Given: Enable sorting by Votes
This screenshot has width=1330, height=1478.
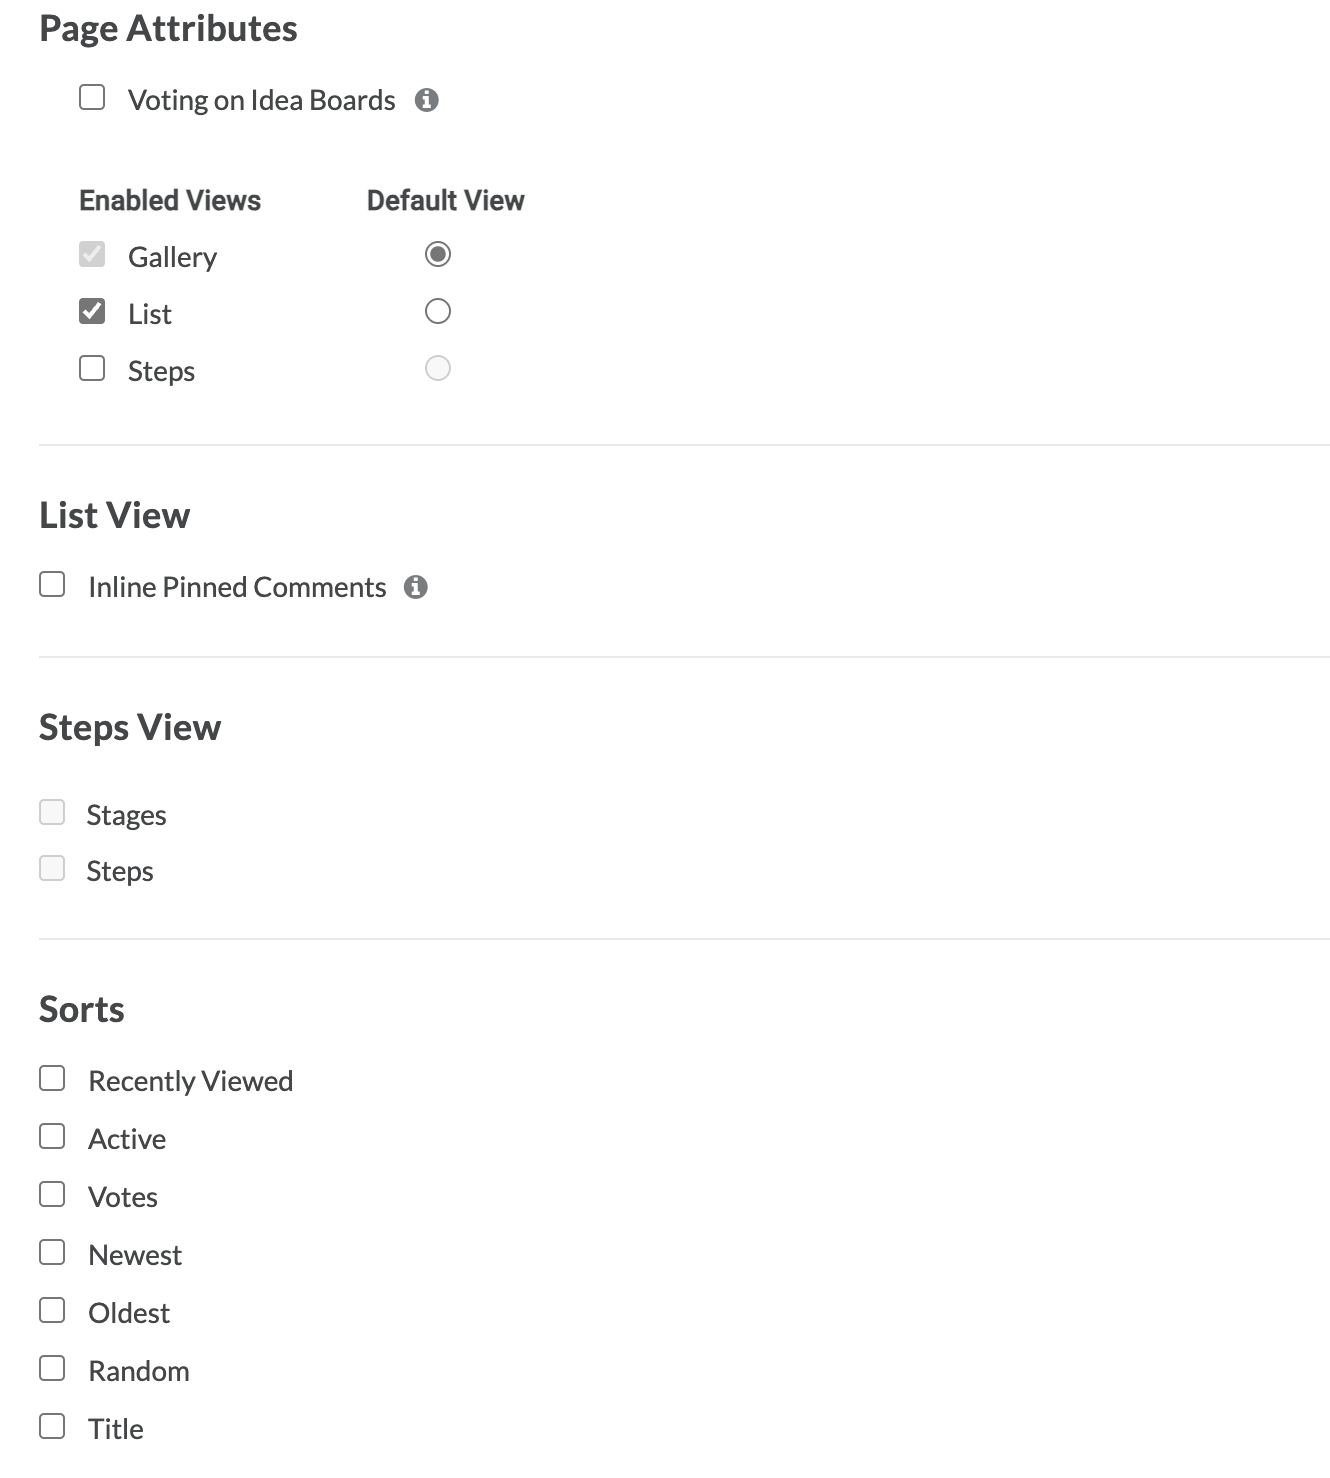Looking at the screenshot, I should 52,1194.
